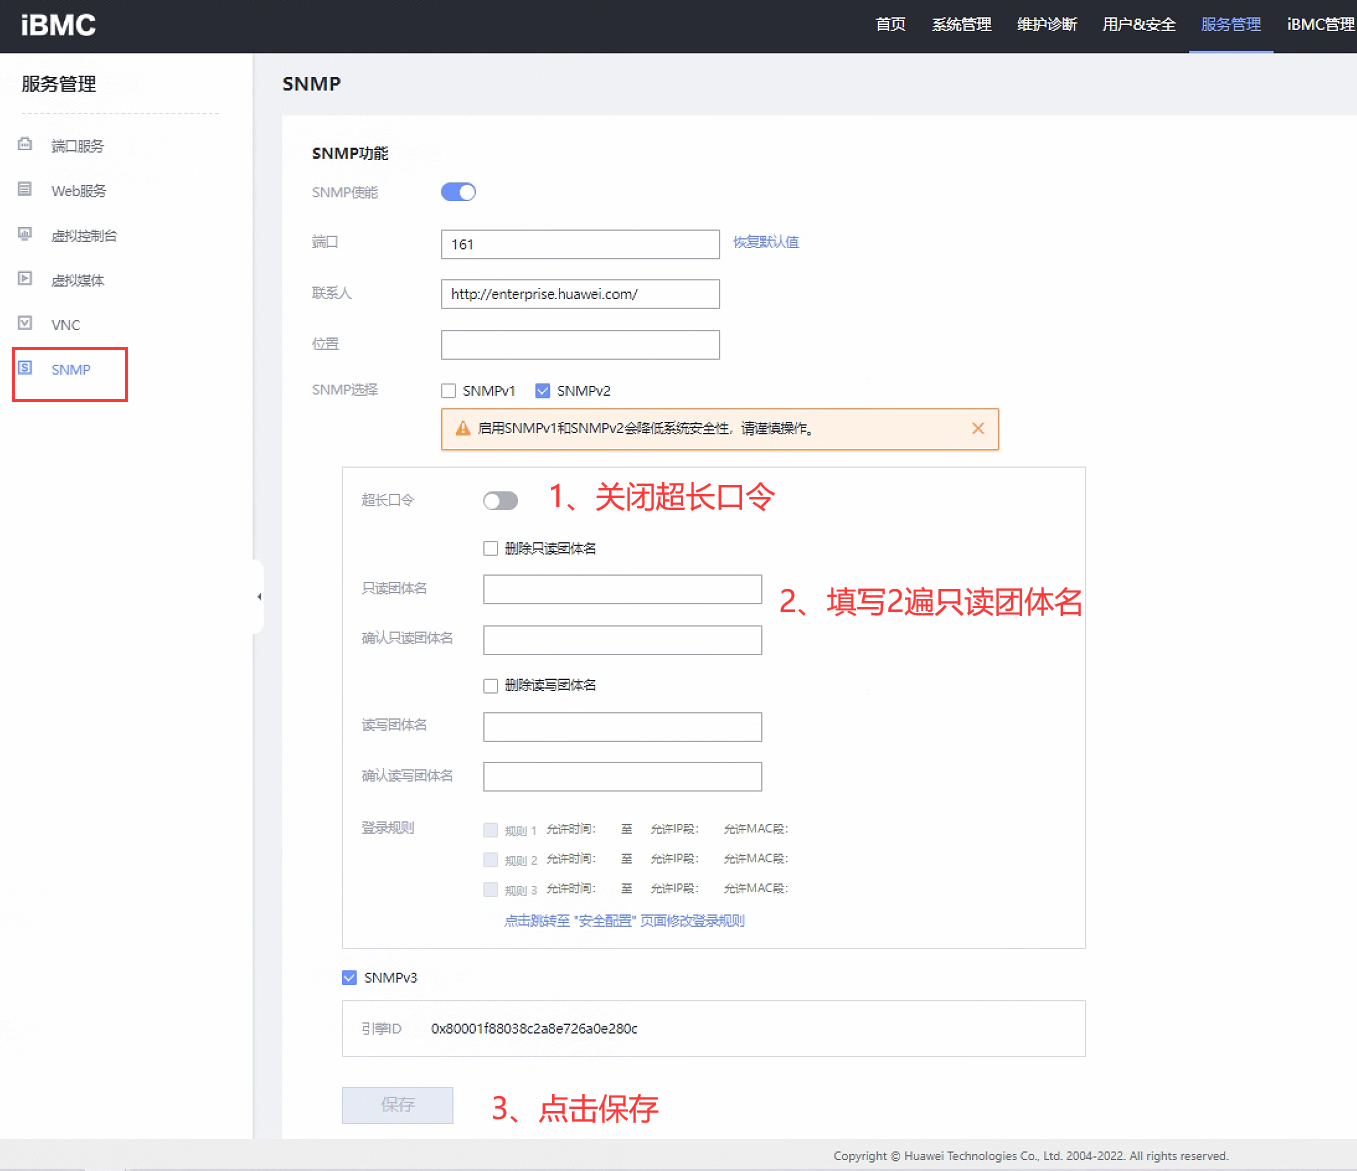Uncheck the SNMPv3 checkbox
1357x1171 pixels.
[x=349, y=977]
